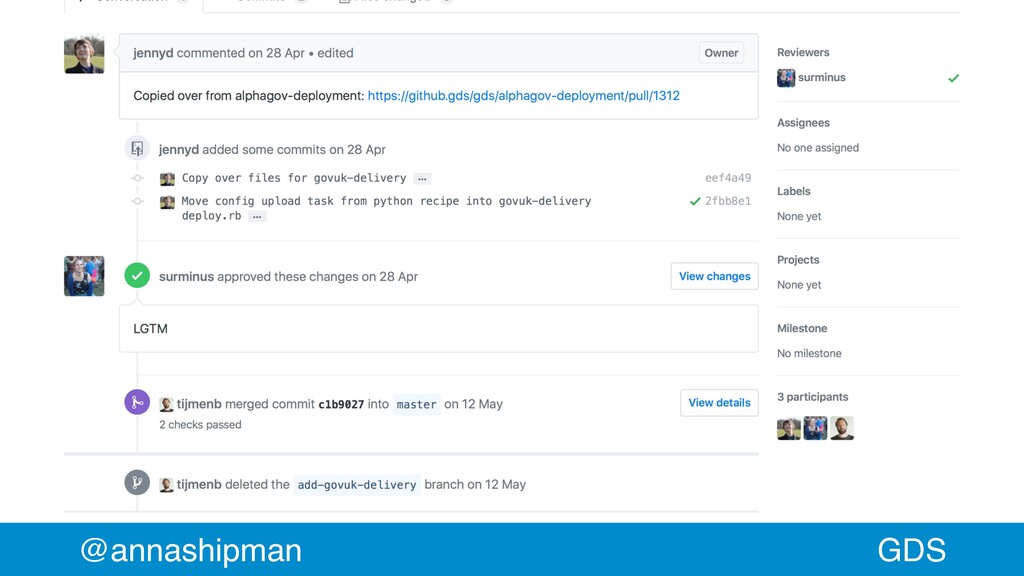
Task: Click tijmenb small avatar in merge line
Action: (167, 404)
